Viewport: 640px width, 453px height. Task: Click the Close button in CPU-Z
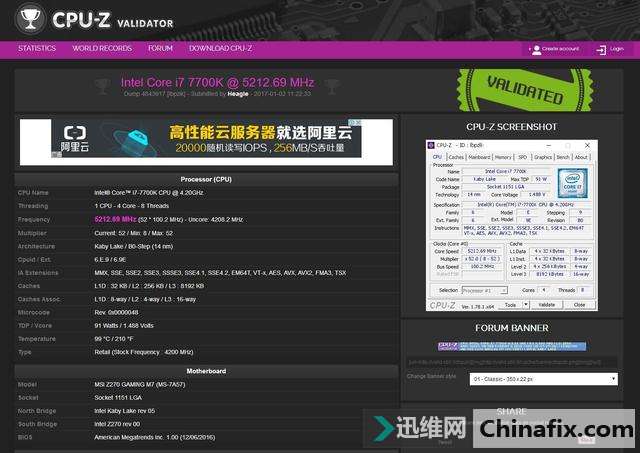580,305
